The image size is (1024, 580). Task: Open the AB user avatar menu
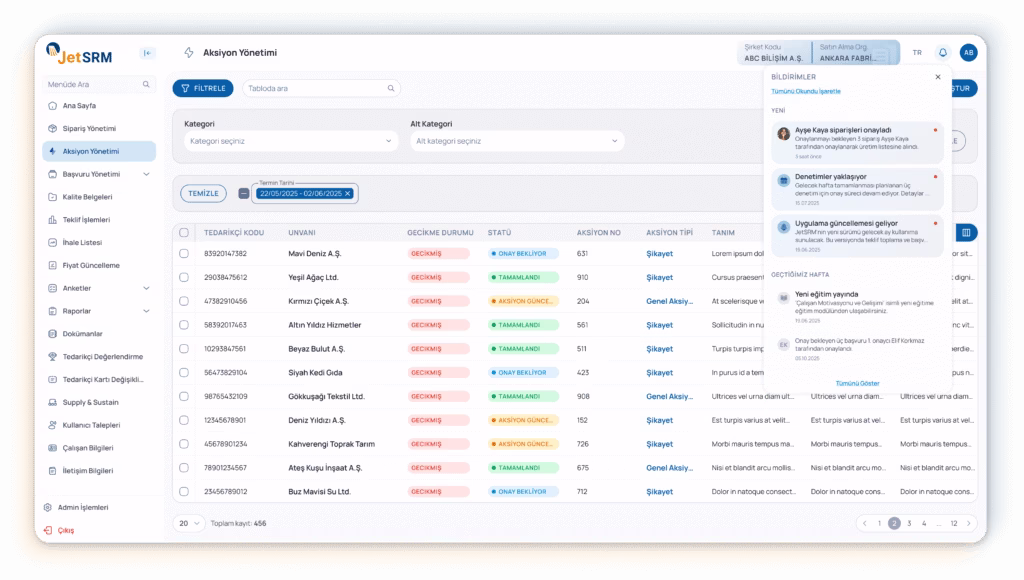click(968, 53)
